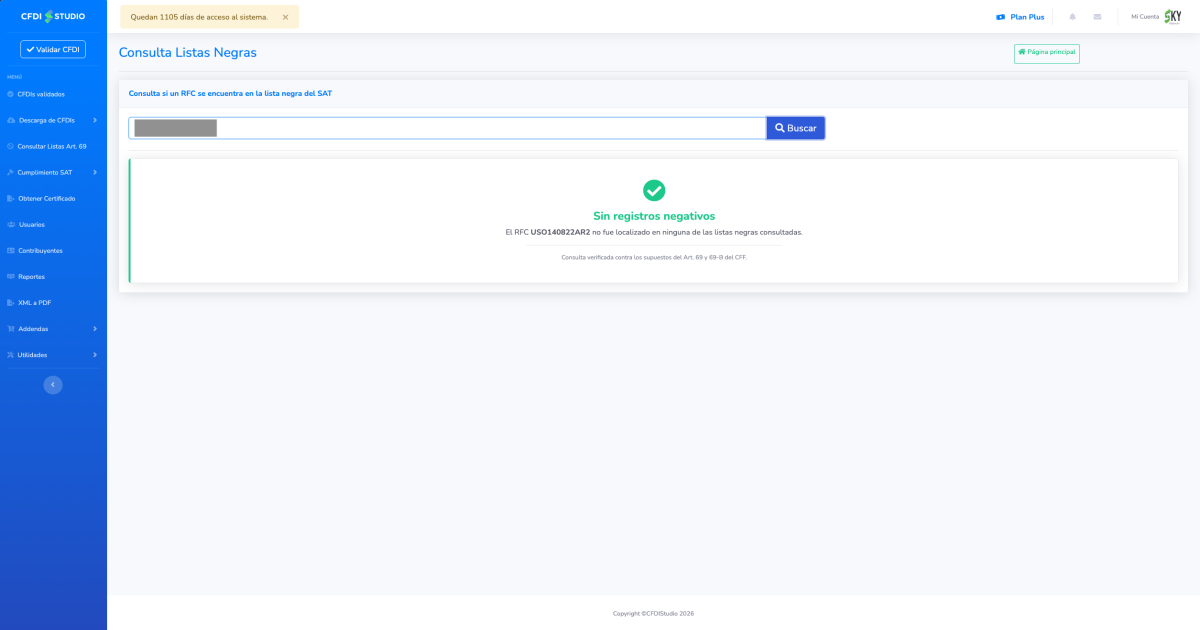Screen dimensions: 1200x630
Task: Click the Consulta Listas Negras page title
Action: 188,53
